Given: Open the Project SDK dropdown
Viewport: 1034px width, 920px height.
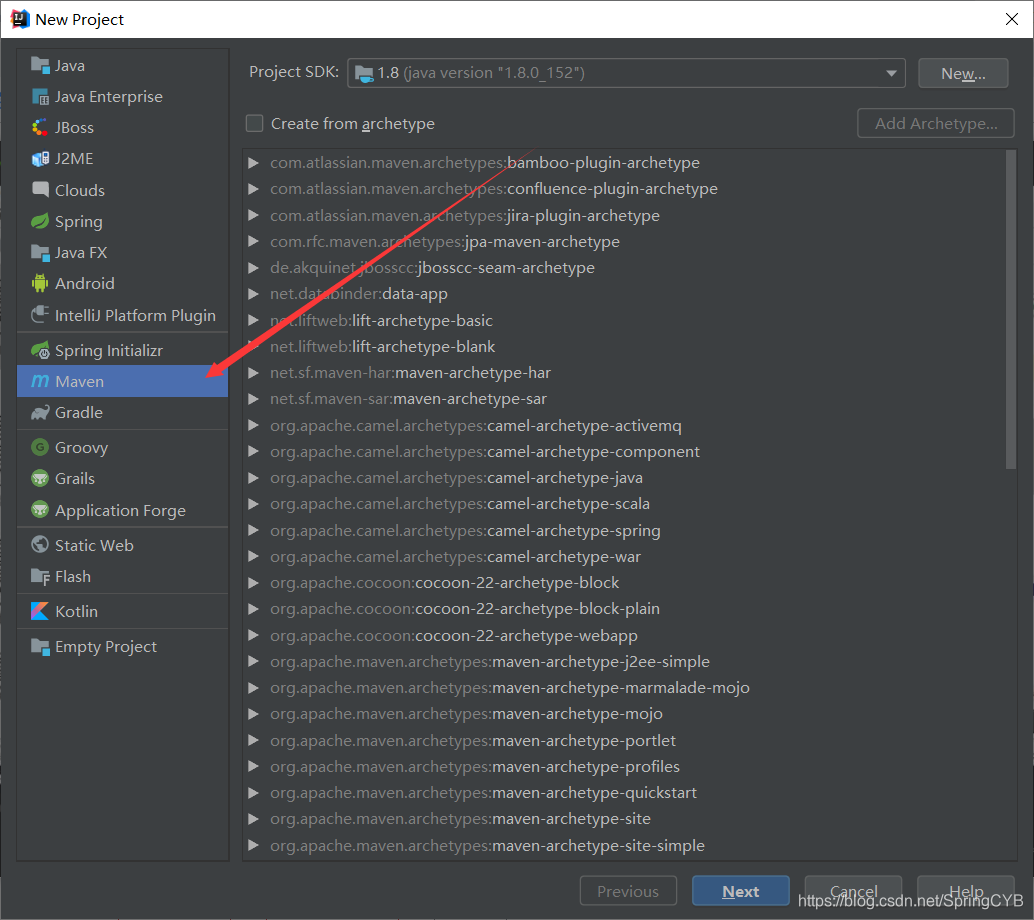Looking at the screenshot, I should pos(626,73).
